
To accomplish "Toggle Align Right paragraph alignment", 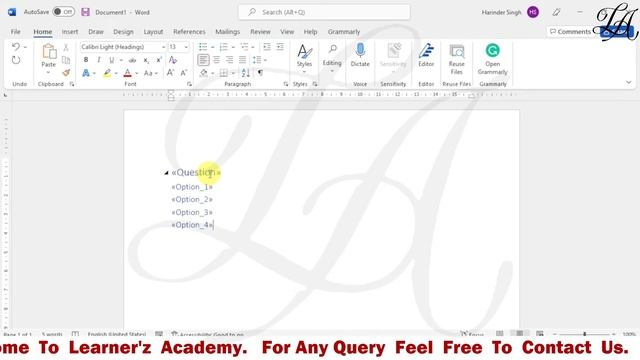I will [230, 60].
